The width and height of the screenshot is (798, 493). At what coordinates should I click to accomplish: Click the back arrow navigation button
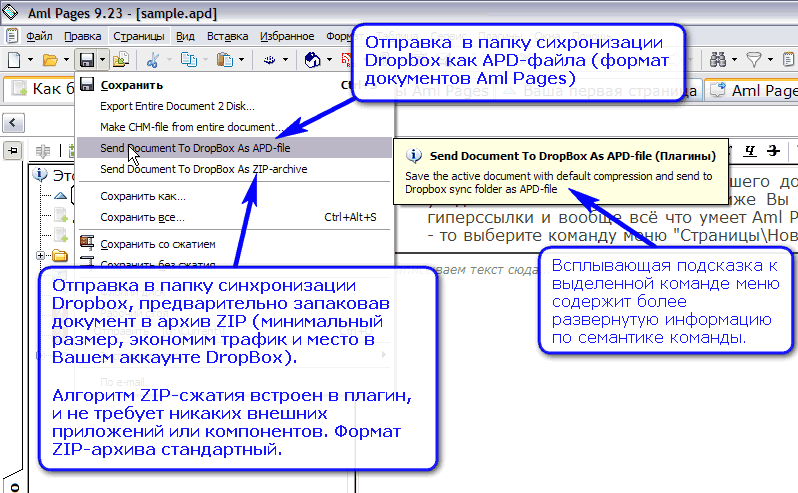click(x=13, y=123)
